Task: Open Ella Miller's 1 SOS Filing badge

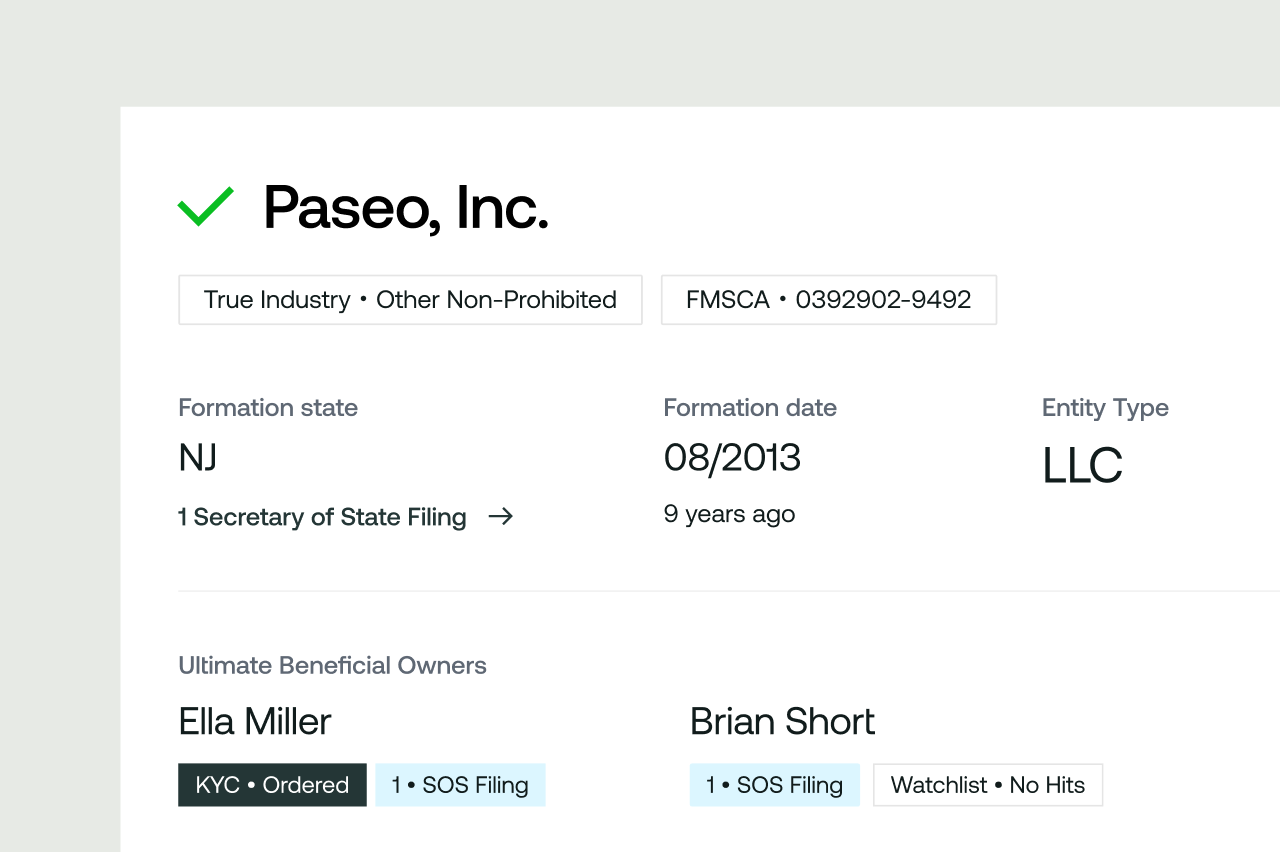Action: pos(460,785)
